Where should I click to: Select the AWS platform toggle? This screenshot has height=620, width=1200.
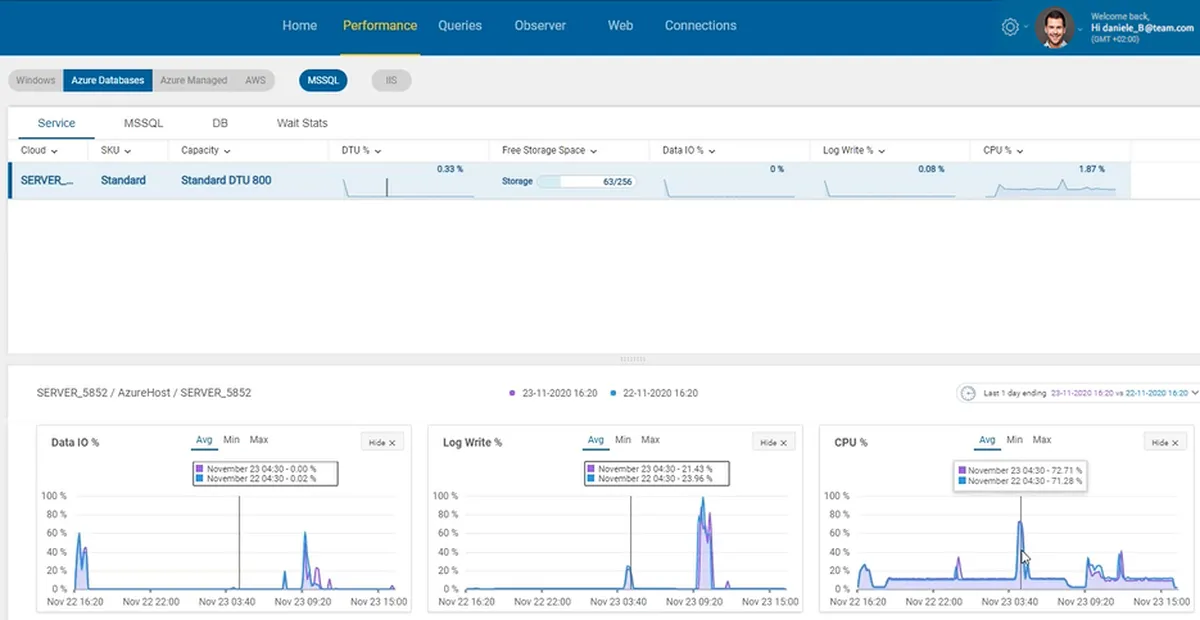(x=256, y=80)
